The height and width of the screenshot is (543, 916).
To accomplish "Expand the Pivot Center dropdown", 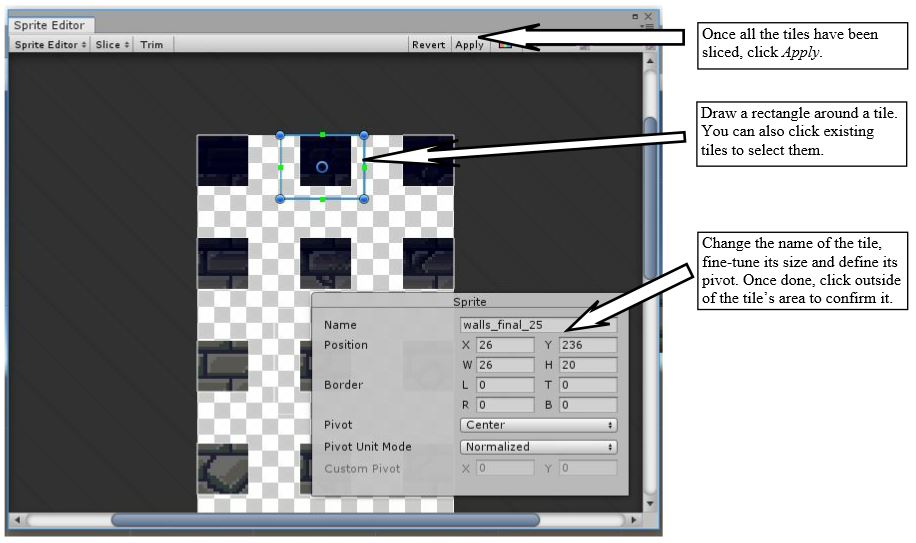I will (x=539, y=425).
